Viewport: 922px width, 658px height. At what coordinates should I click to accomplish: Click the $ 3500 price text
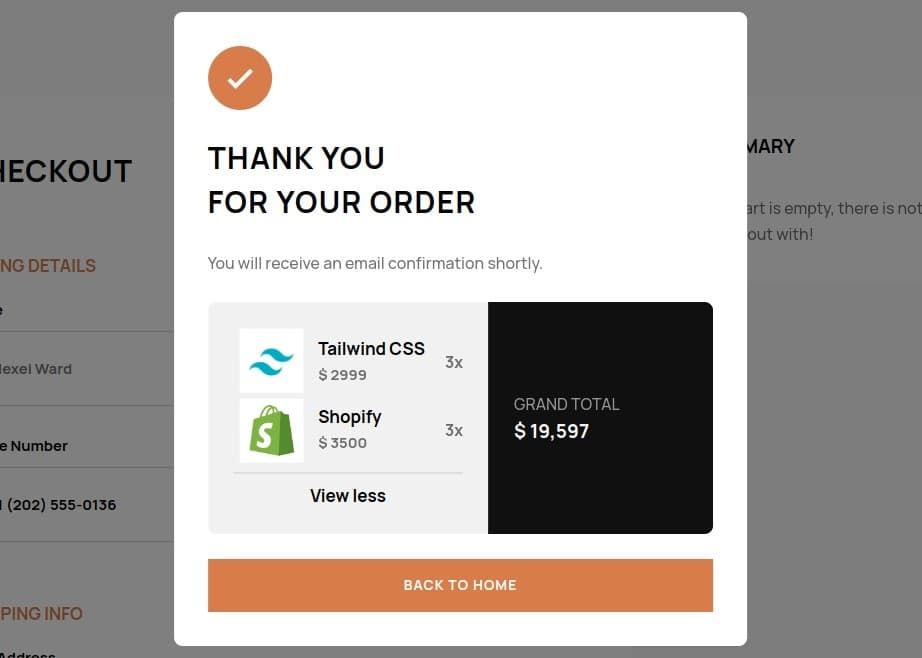tap(342, 443)
